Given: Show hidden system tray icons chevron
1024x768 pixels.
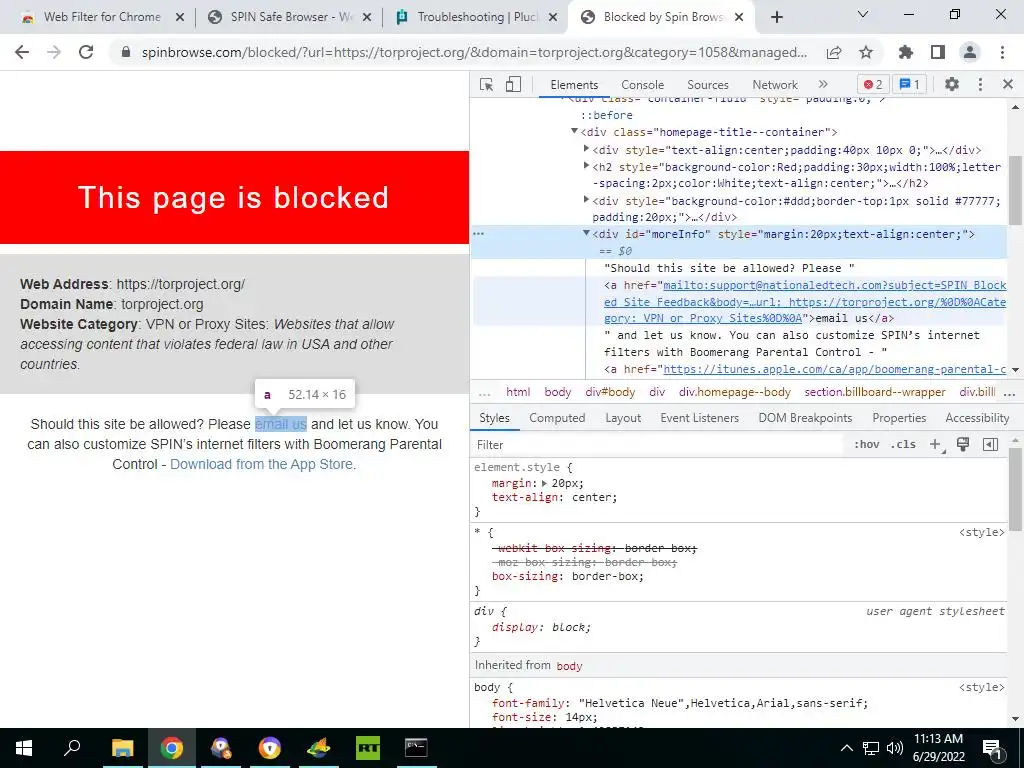Looking at the screenshot, I should tap(846, 748).
